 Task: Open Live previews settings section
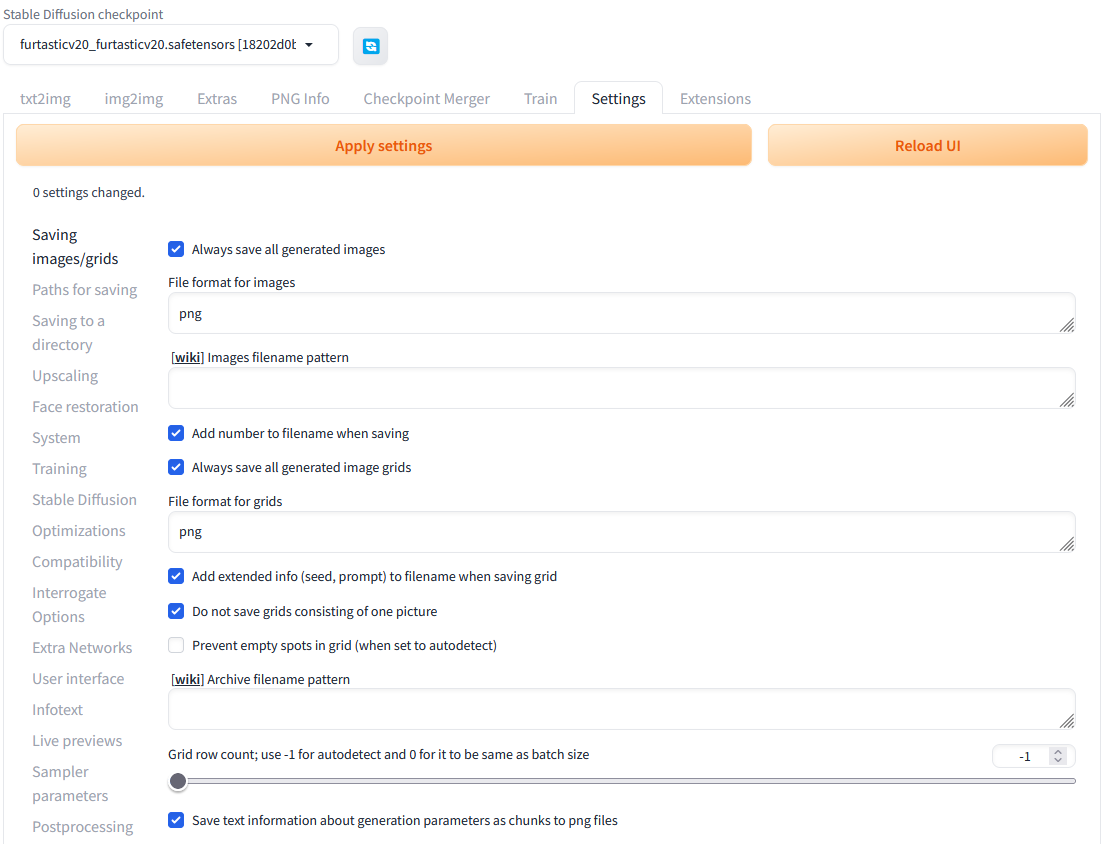(77, 741)
